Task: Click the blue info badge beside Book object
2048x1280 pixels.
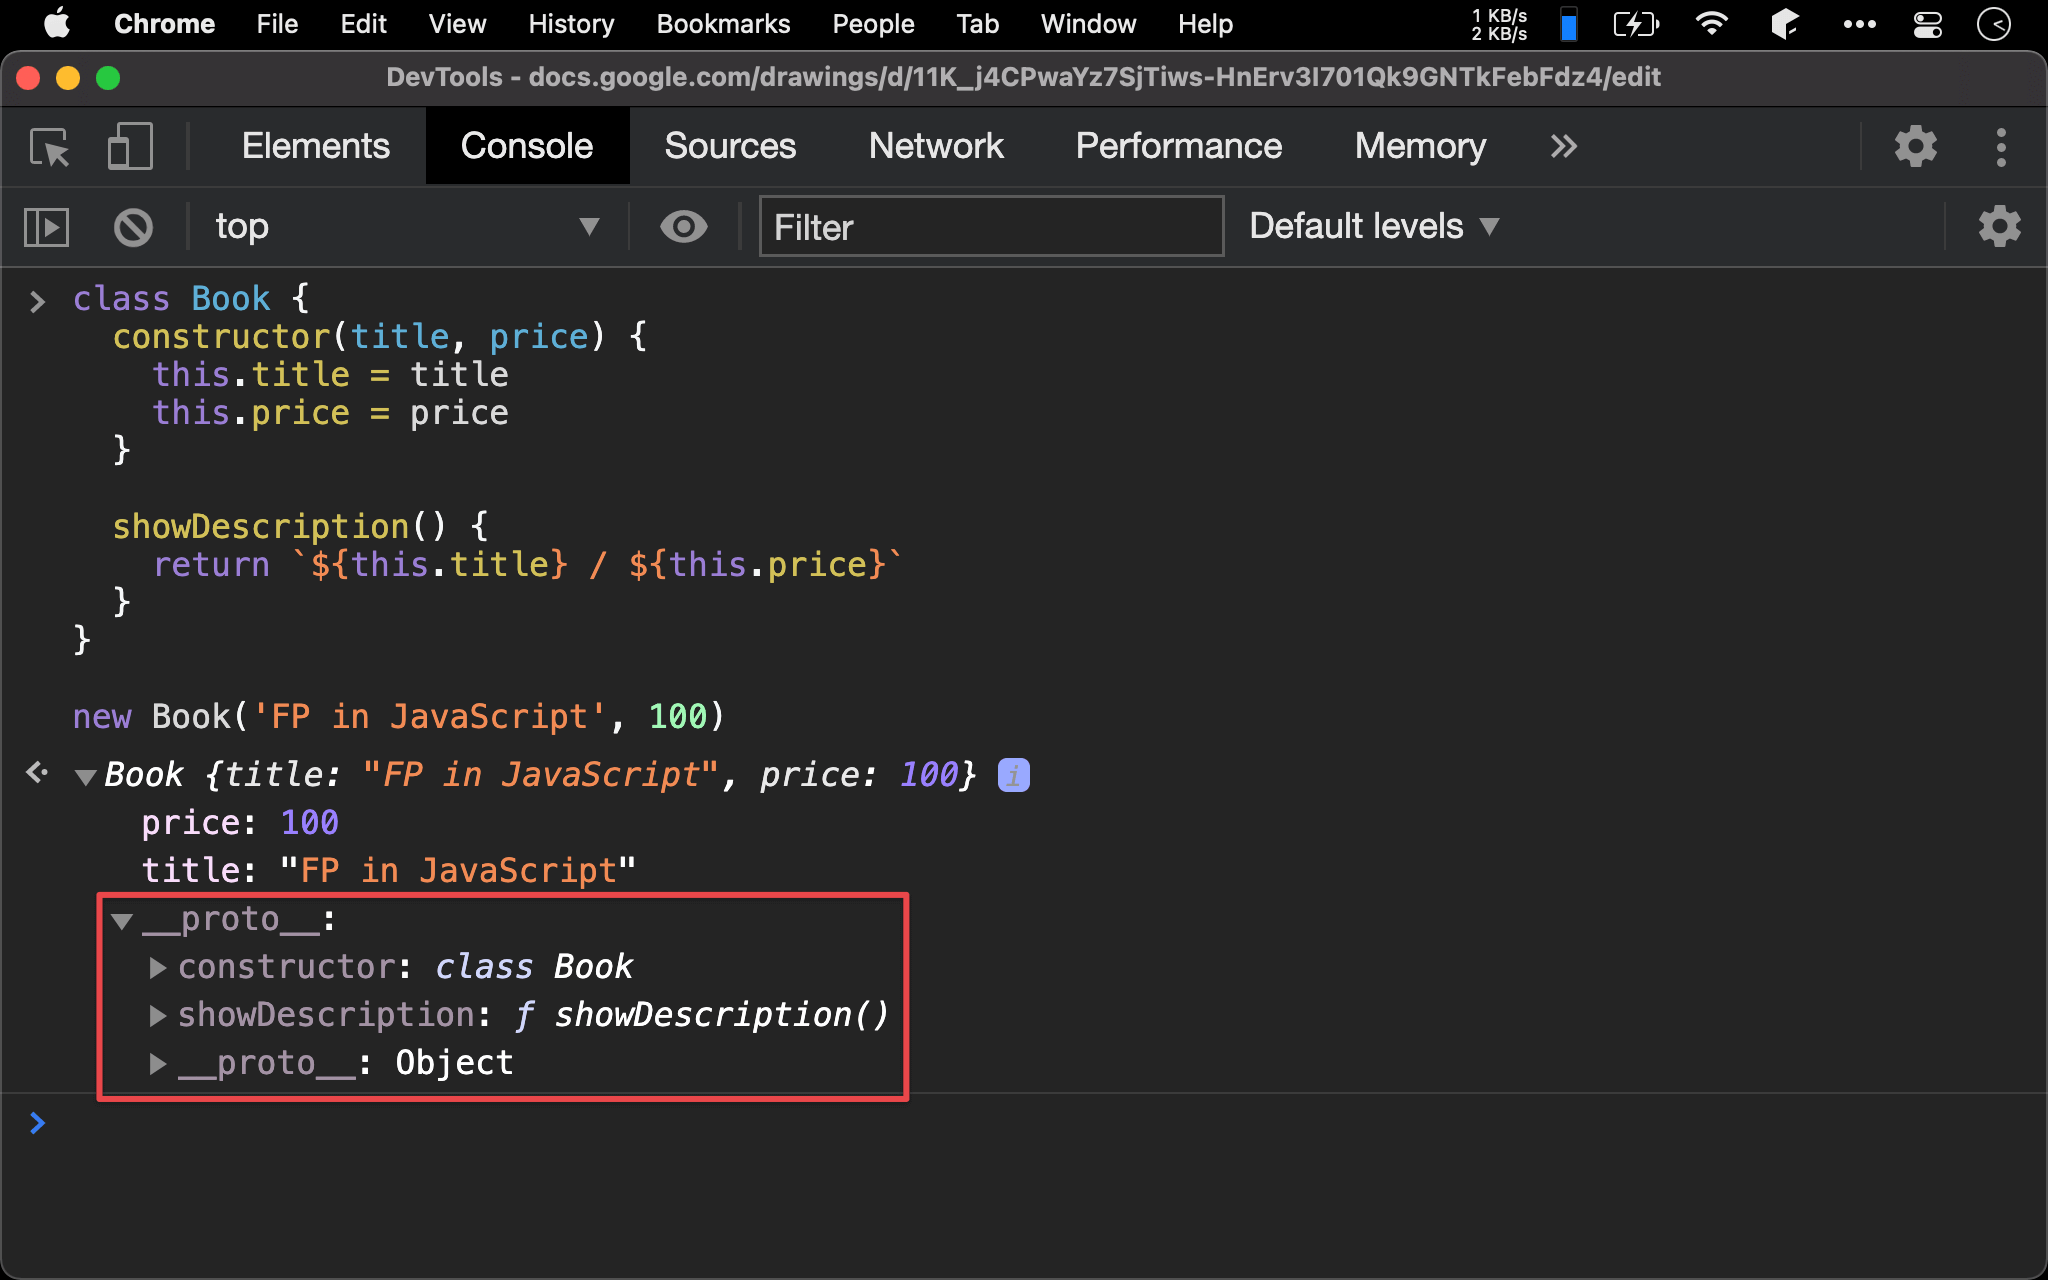Action: (1013, 775)
